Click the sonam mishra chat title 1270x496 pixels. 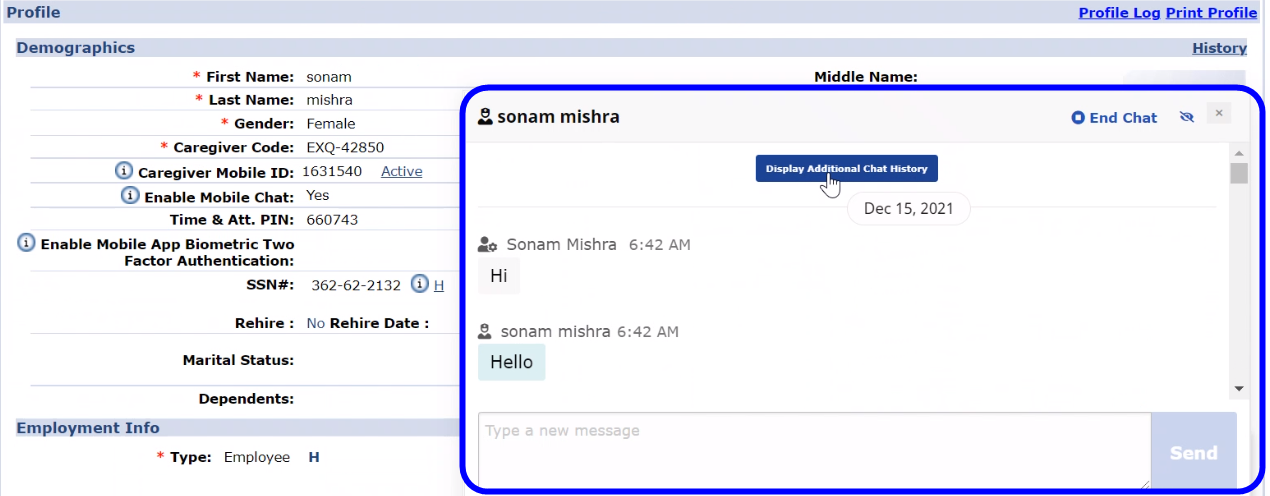(558, 117)
